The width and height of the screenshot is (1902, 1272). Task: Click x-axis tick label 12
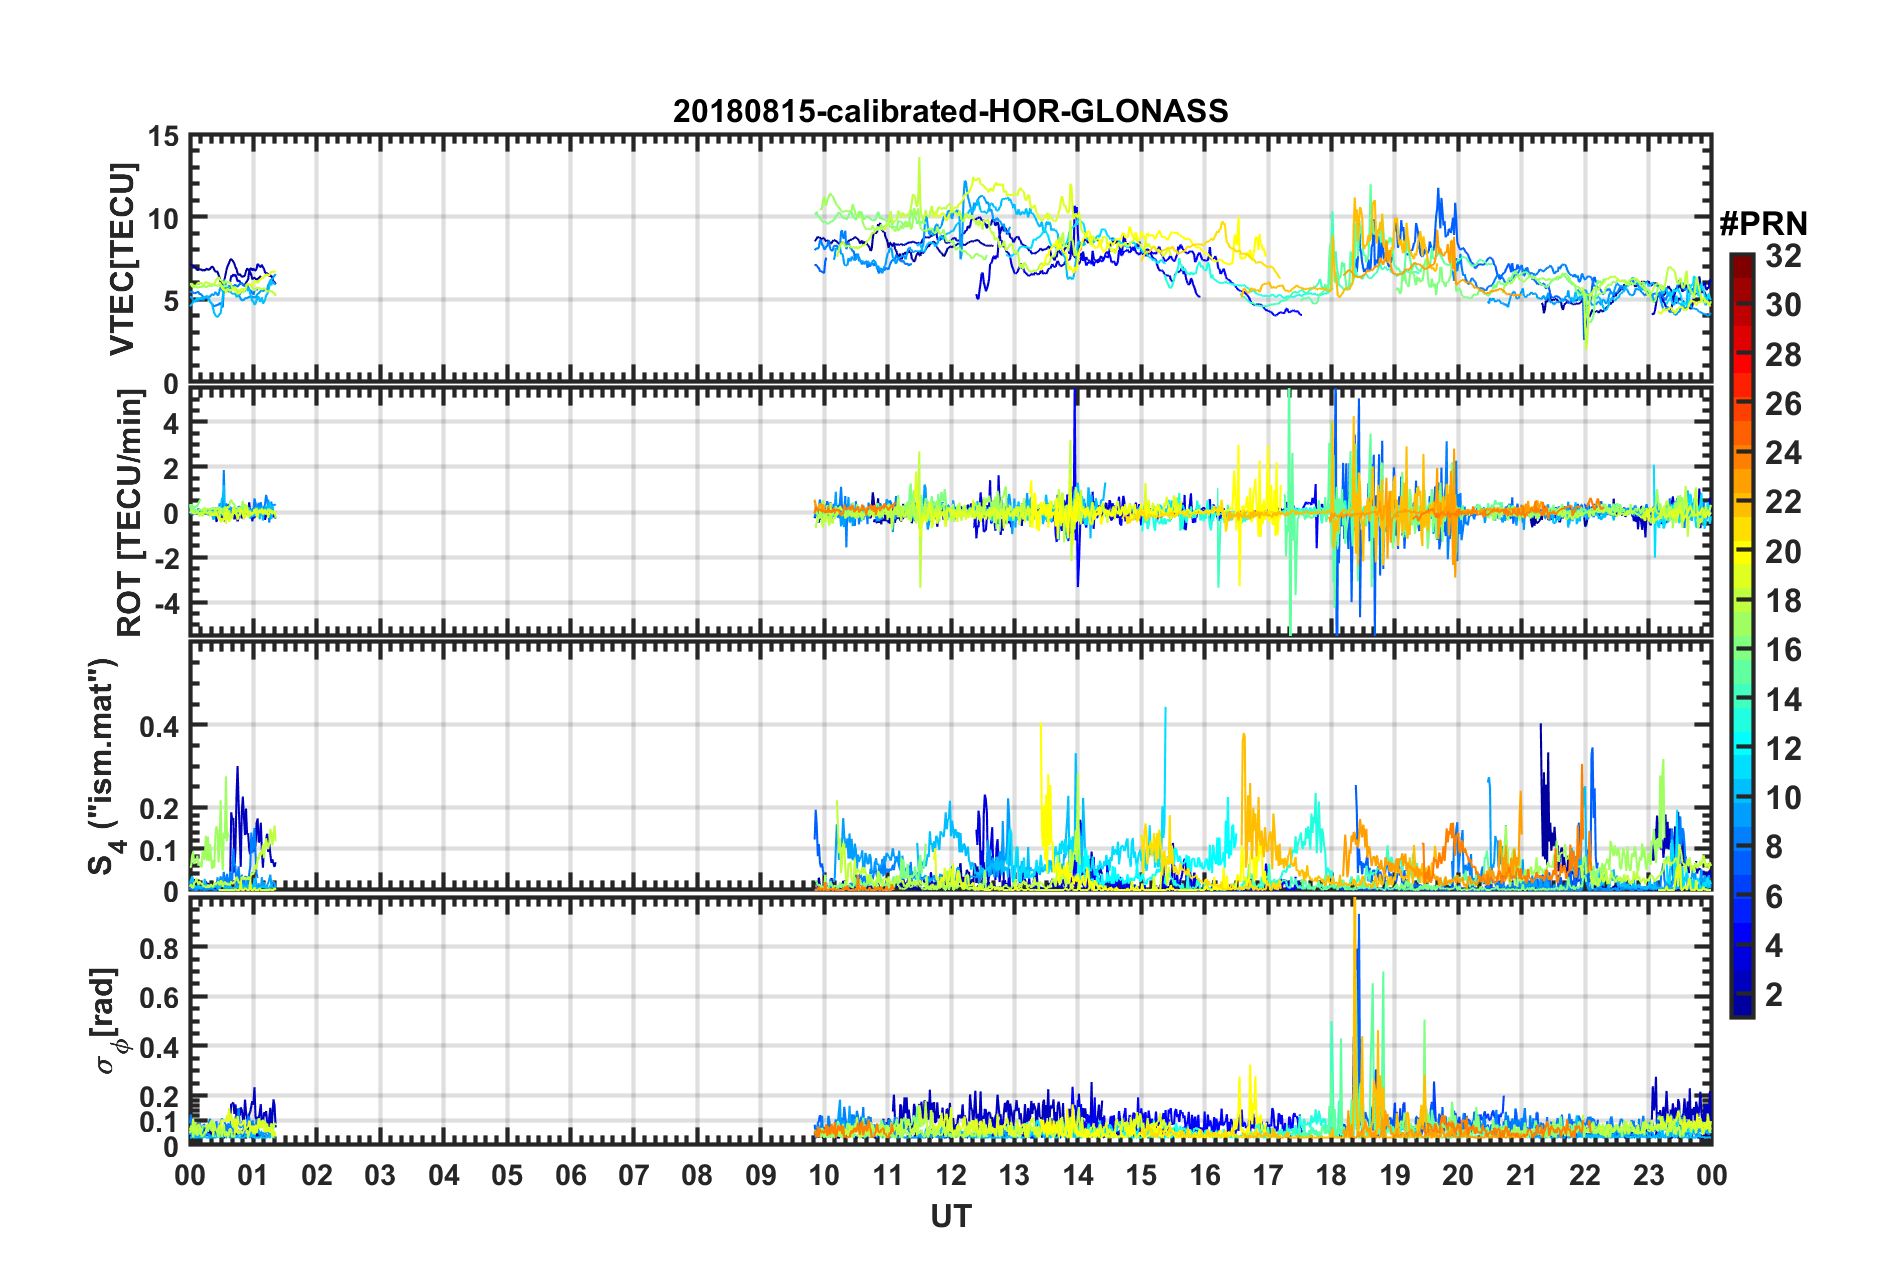click(950, 1175)
